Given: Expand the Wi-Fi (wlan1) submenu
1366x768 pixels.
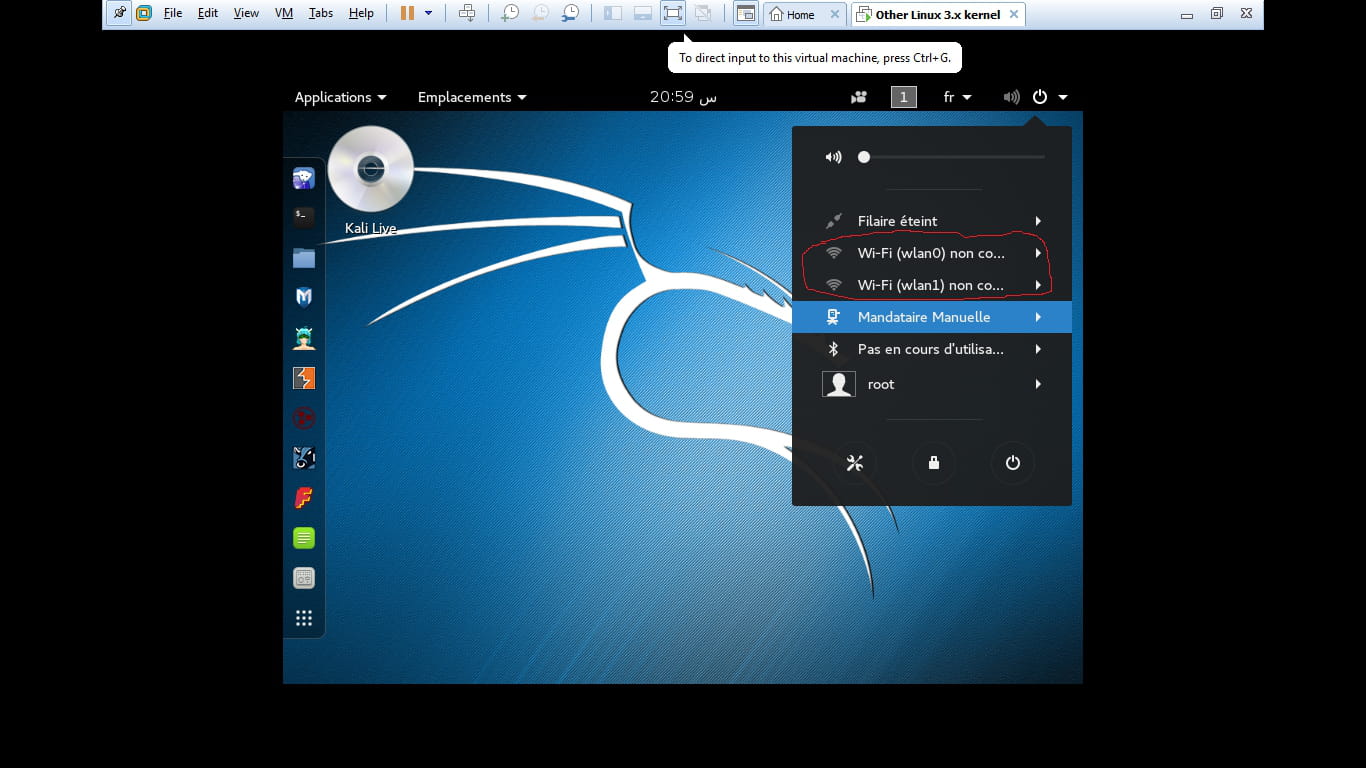Looking at the screenshot, I should 932,285.
